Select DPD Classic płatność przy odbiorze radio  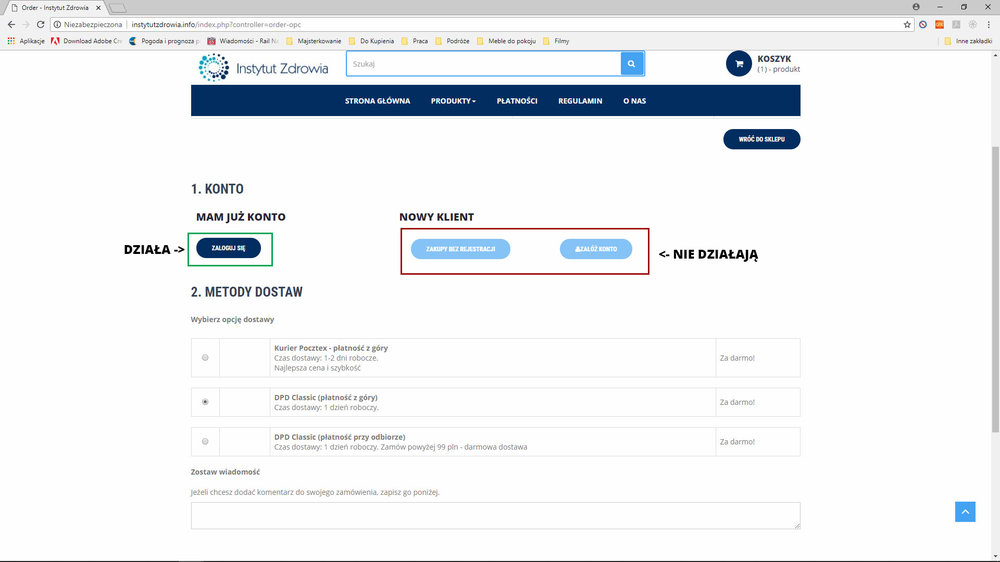[x=205, y=441]
